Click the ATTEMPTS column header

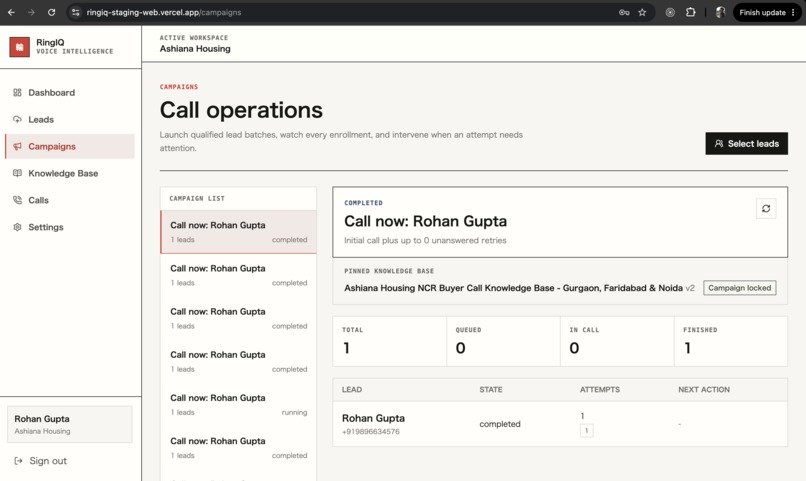(x=599, y=390)
